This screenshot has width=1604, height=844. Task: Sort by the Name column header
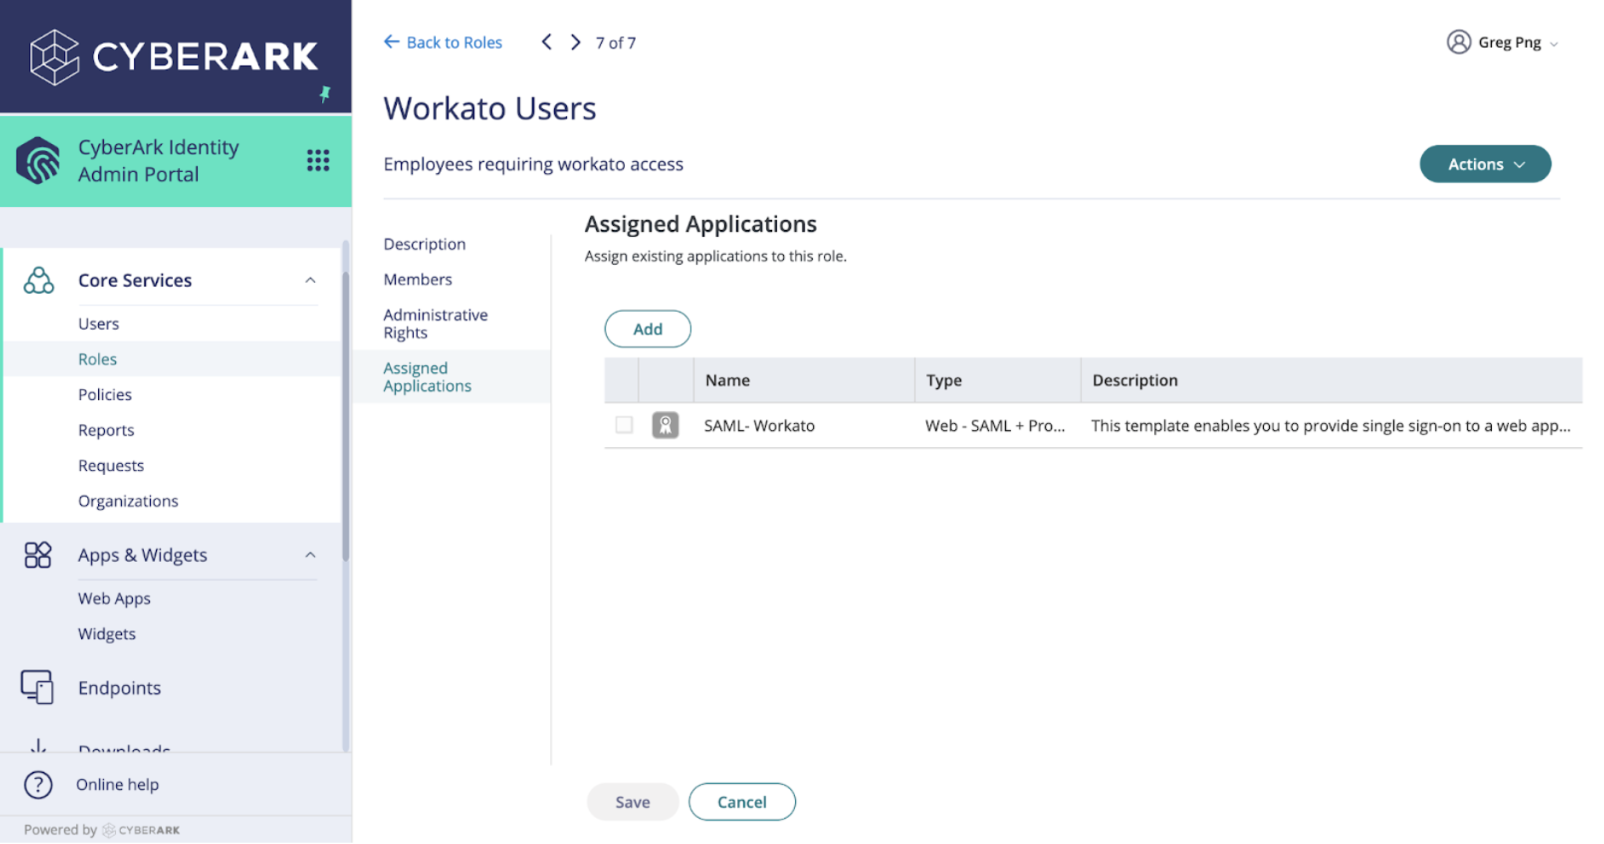804,380
